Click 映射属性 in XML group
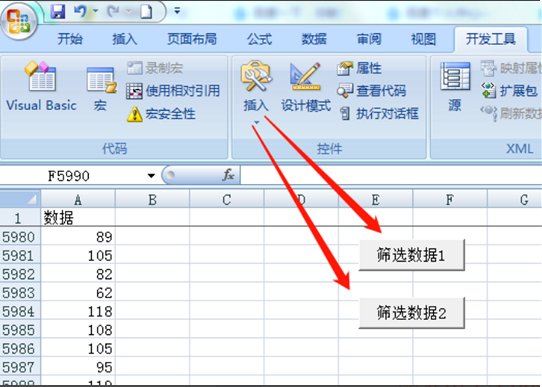This screenshot has height=387, width=542. click(511, 68)
